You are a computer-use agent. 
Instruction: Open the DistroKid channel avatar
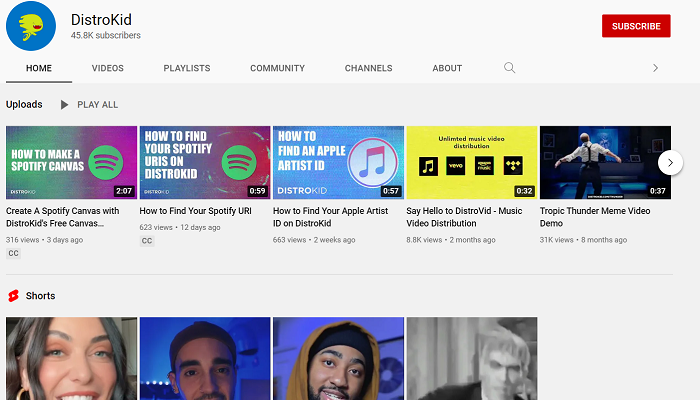pyautogui.click(x=31, y=26)
